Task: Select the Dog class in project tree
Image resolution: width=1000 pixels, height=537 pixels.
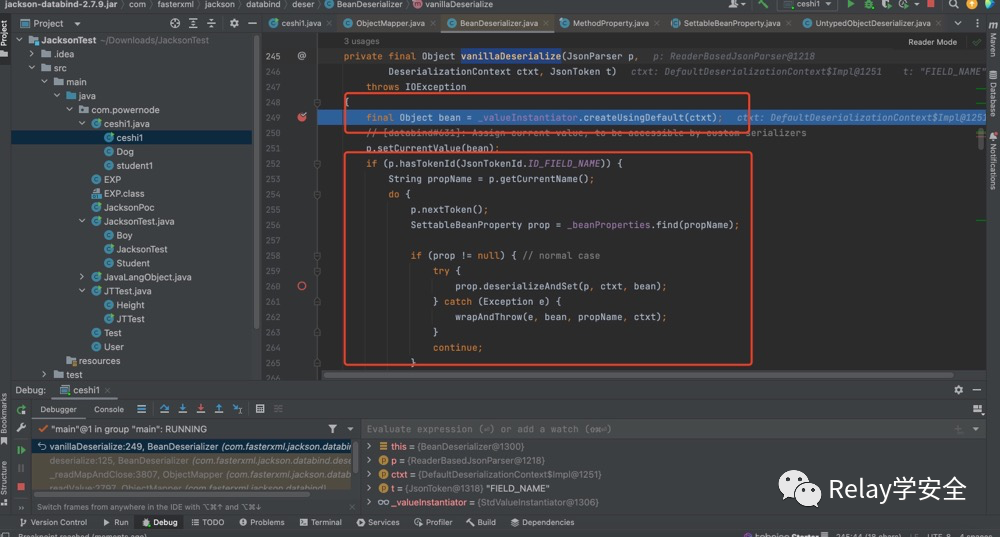Action: click(x=125, y=152)
